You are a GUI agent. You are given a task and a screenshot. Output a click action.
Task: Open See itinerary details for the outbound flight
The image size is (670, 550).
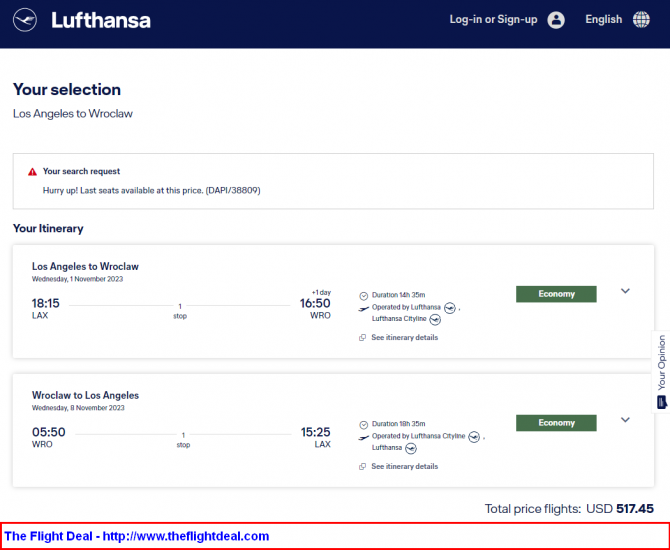click(x=404, y=338)
